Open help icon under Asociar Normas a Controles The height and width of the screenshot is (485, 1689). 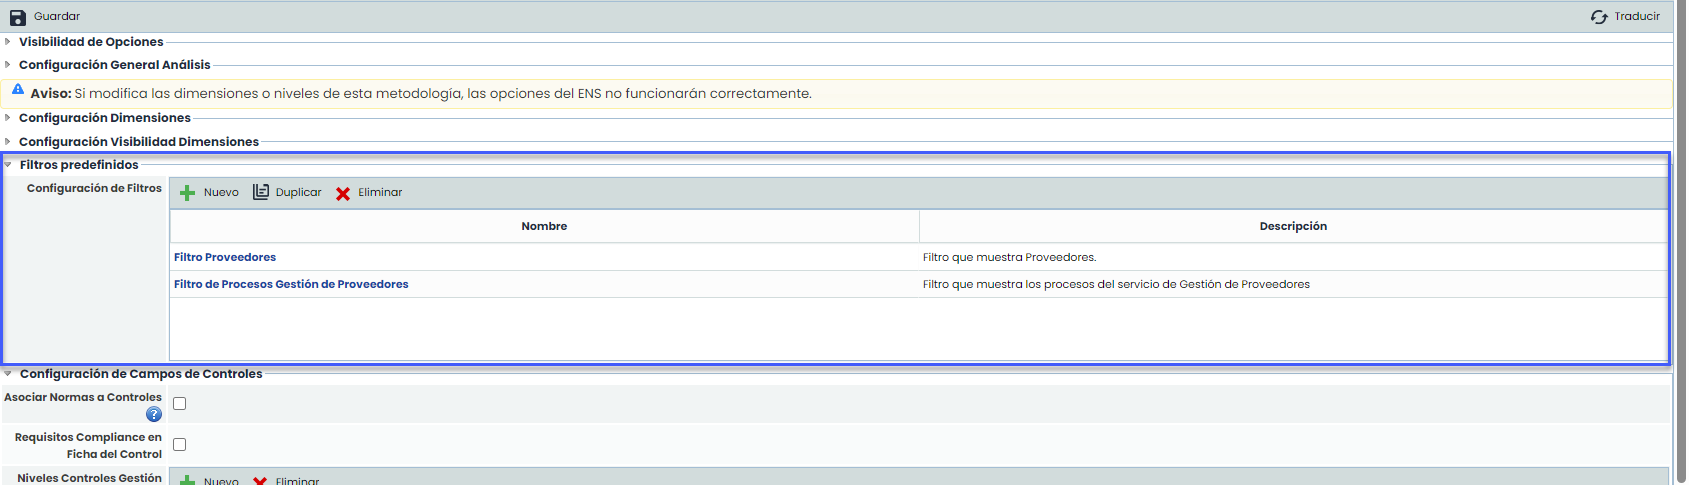(x=154, y=414)
